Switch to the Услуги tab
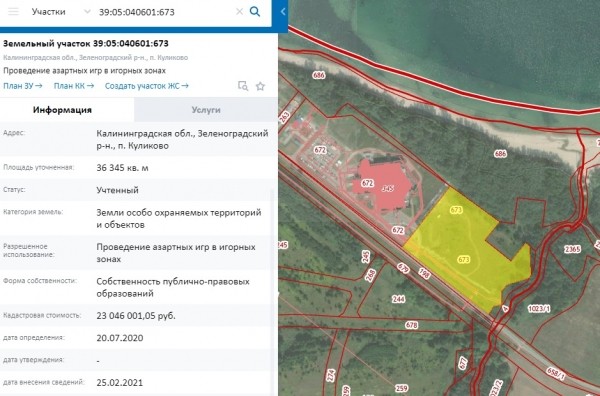600x396 pixels. pyautogui.click(x=206, y=110)
